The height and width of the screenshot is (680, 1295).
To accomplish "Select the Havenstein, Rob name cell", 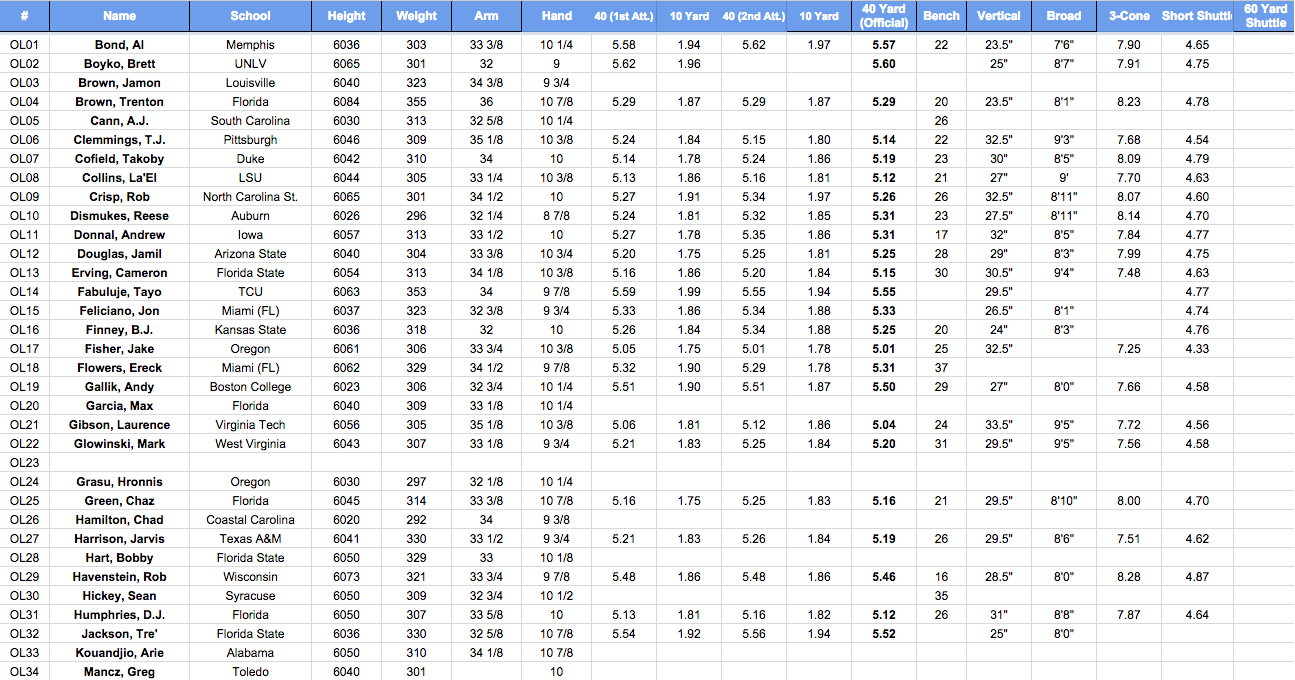I will coord(119,577).
